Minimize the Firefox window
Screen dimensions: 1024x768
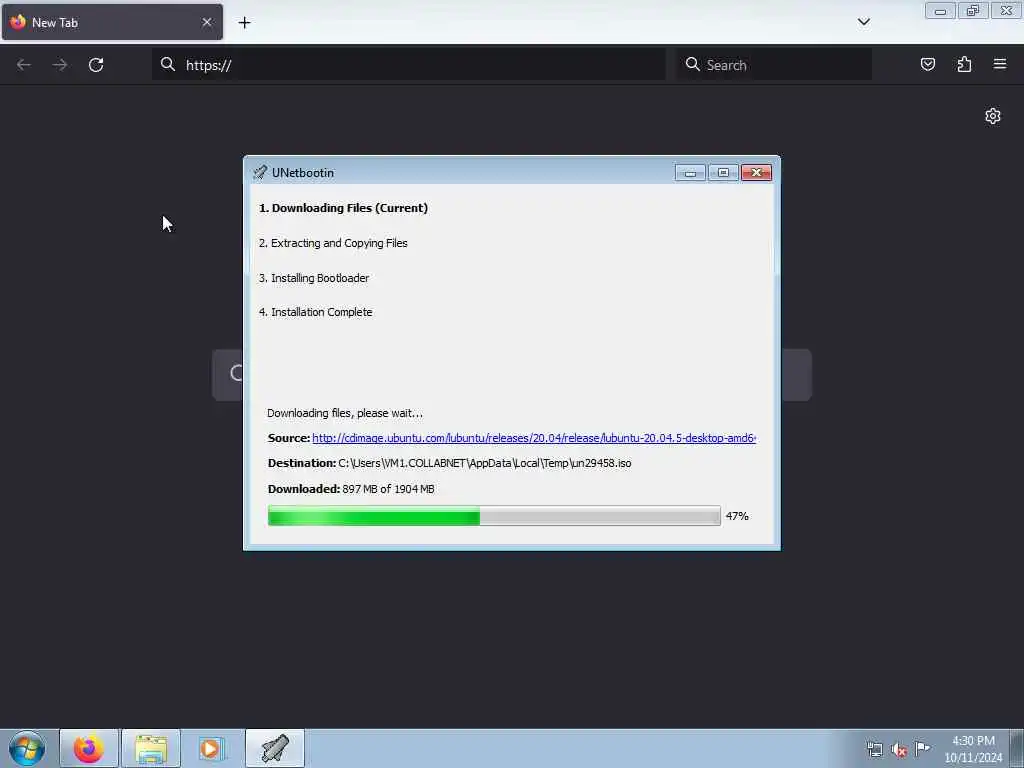coord(940,10)
